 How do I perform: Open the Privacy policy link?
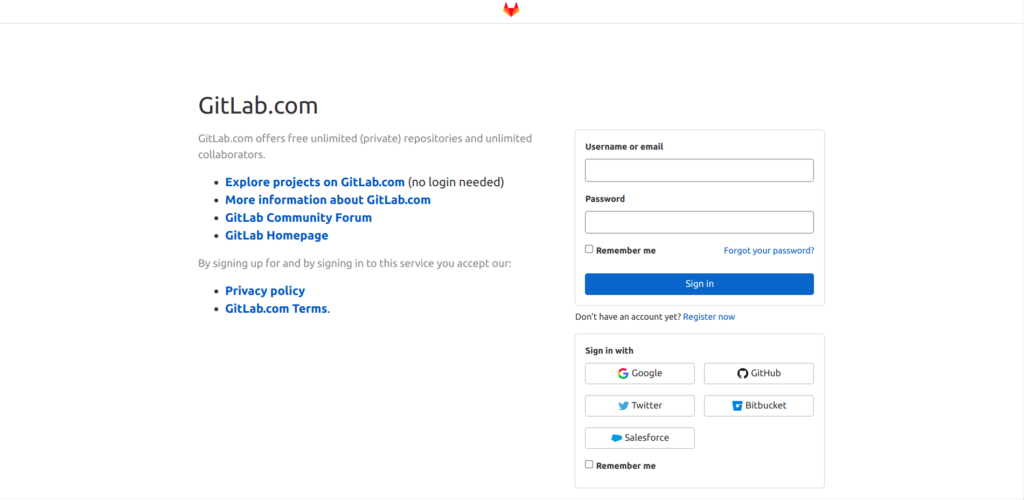pos(265,290)
